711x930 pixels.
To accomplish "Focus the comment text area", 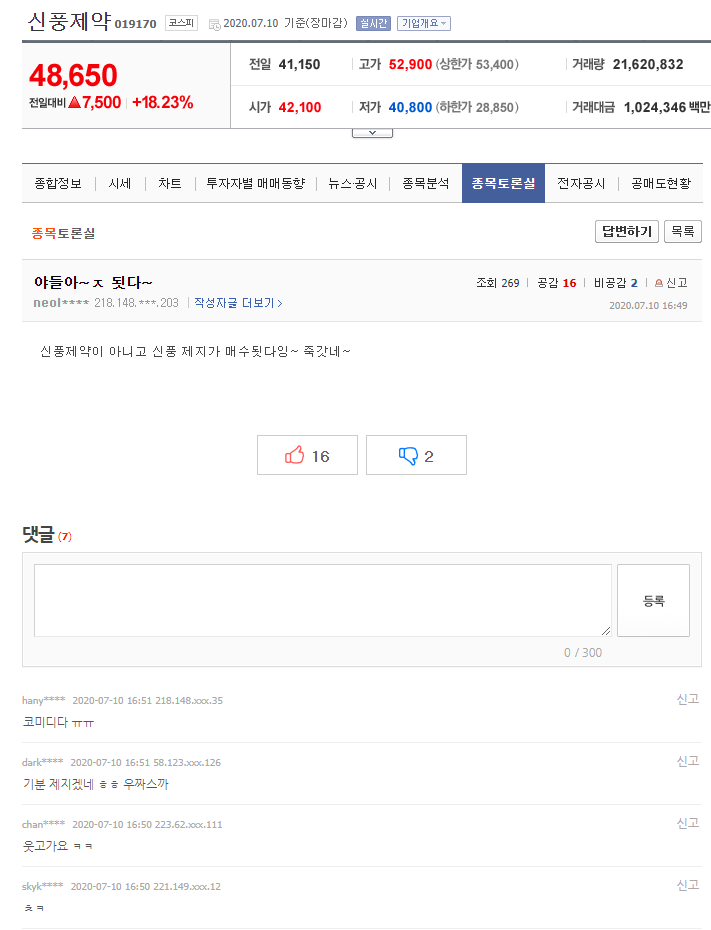I will coord(323,600).
